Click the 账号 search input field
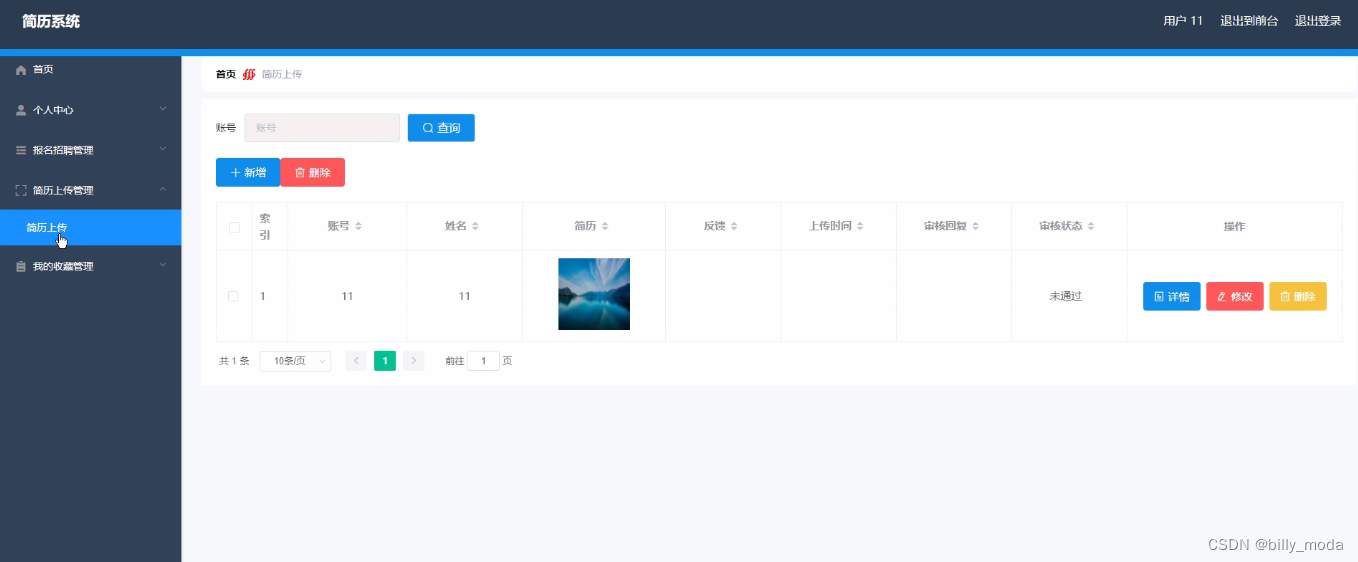Screen dimensions: 1358x562 (322, 128)
